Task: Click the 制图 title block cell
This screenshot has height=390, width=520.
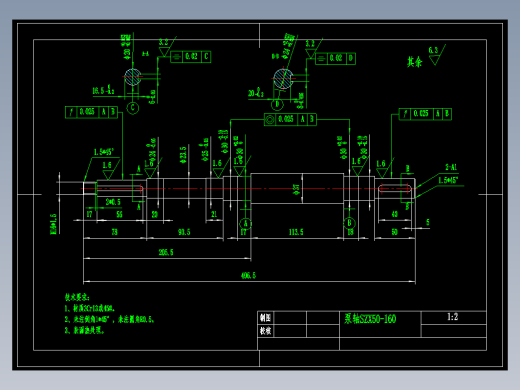Action: tap(265, 318)
